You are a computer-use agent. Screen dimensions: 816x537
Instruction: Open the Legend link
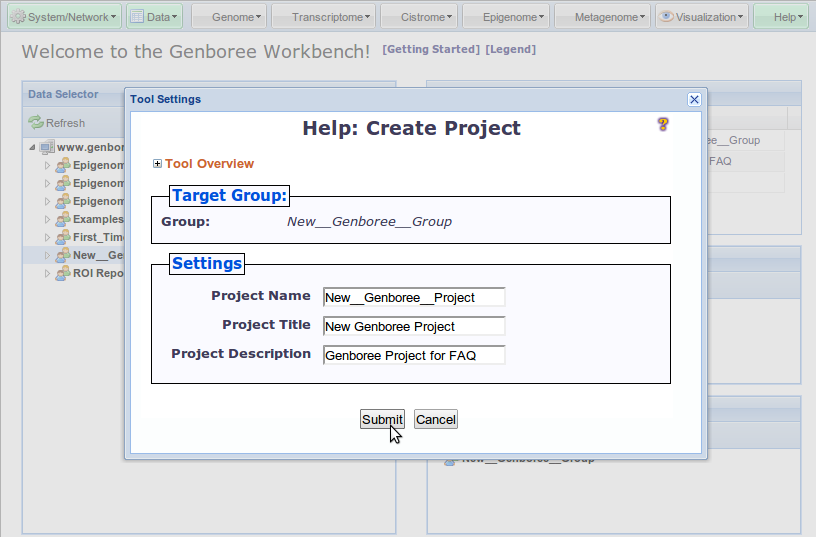click(510, 49)
